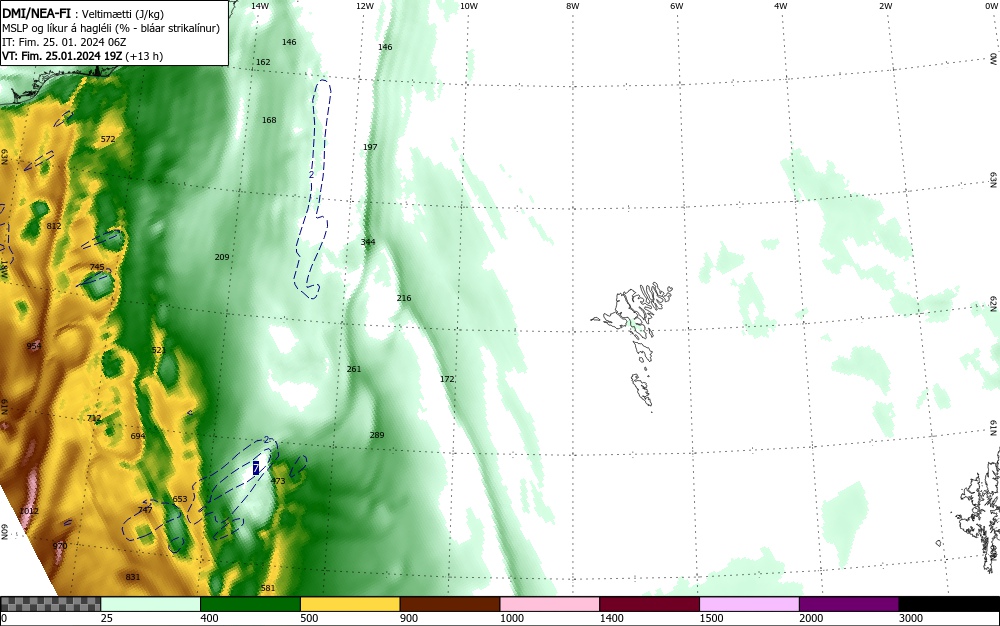Select the 745 CAPE value
Viewport: 1000px width, 626px height.
tap(97, 267)
